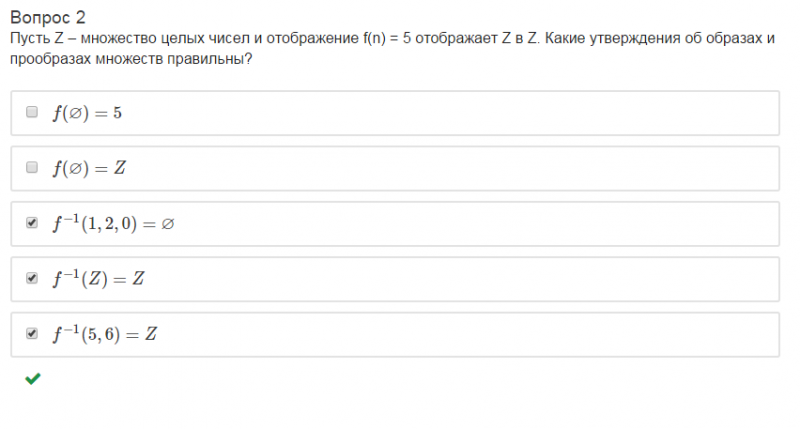Click the f(∅) = 5 formula text
Screen dimensions: 800x429
[87, 113]
